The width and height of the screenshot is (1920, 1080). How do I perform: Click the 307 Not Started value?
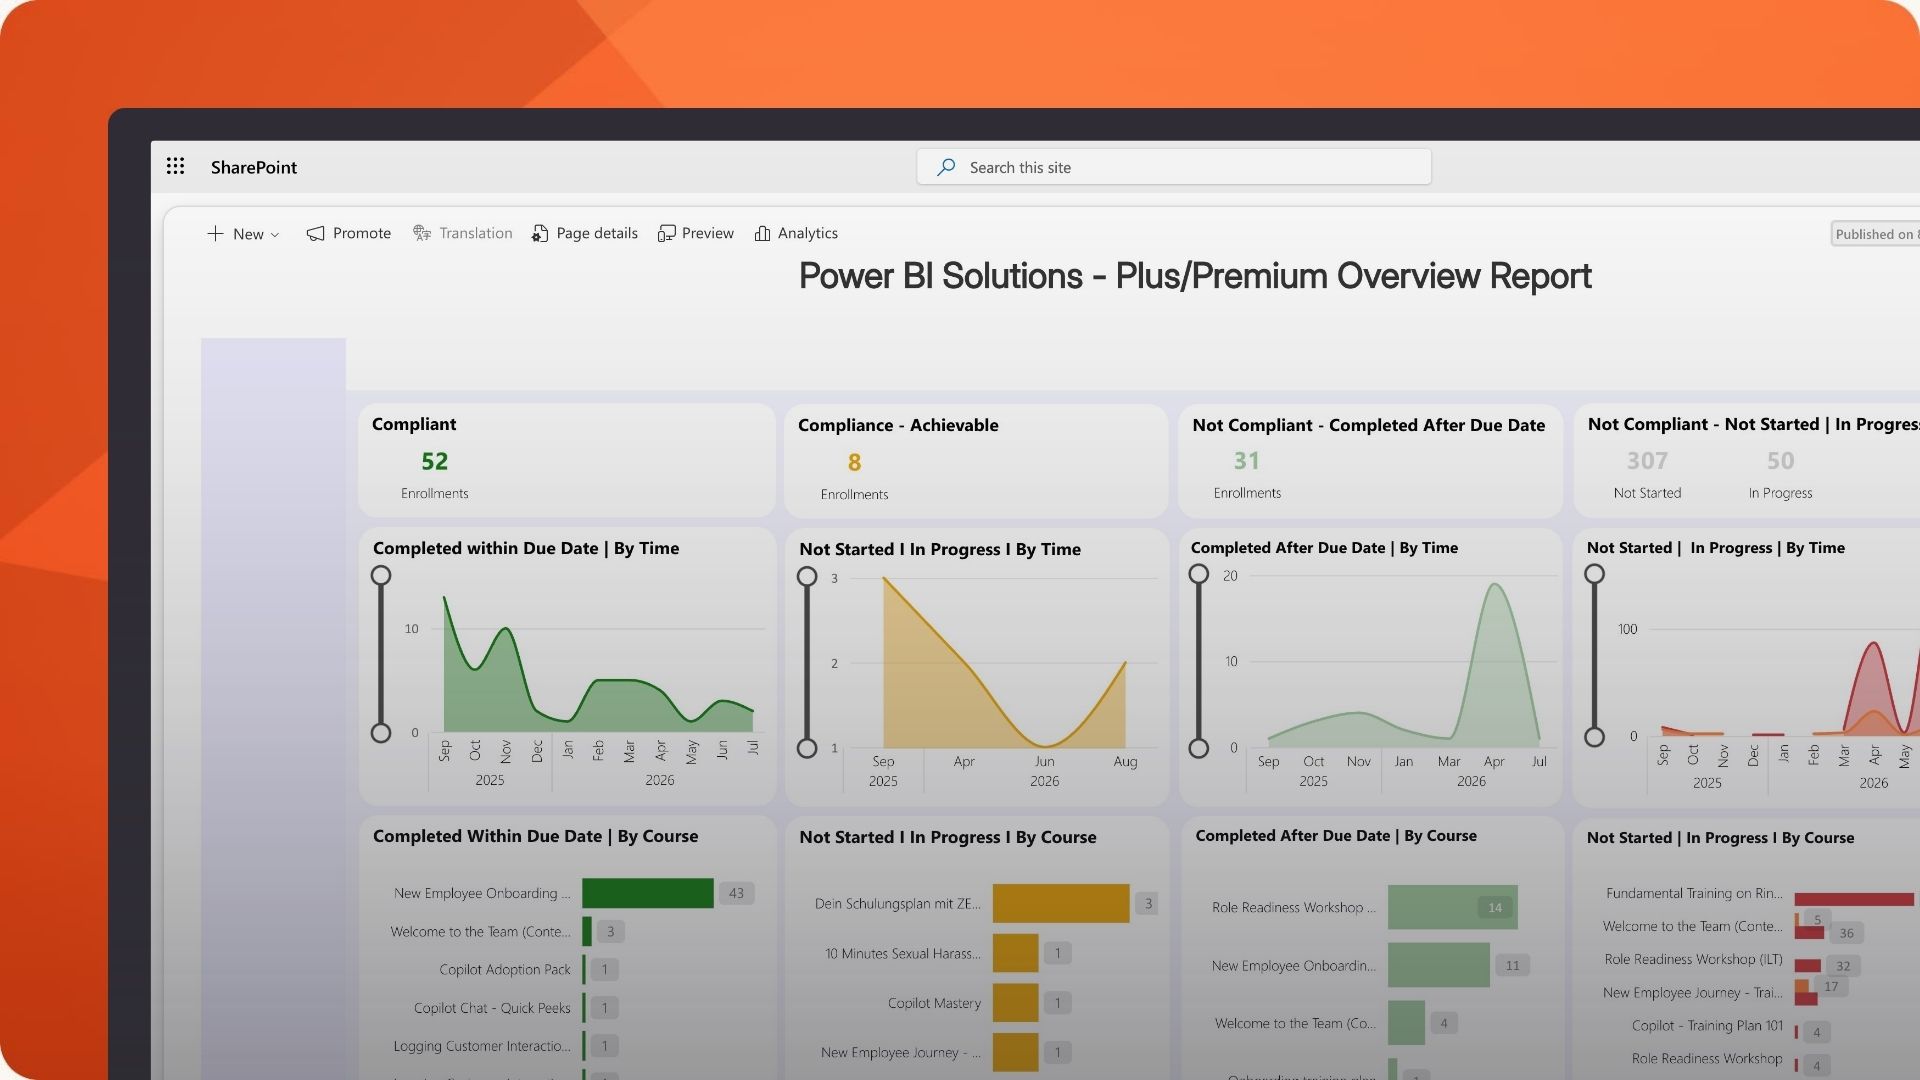click(1647, 461)
